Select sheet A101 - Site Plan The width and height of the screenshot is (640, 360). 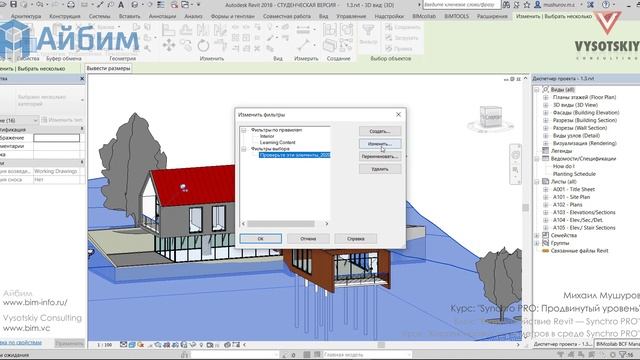[571, 197]
